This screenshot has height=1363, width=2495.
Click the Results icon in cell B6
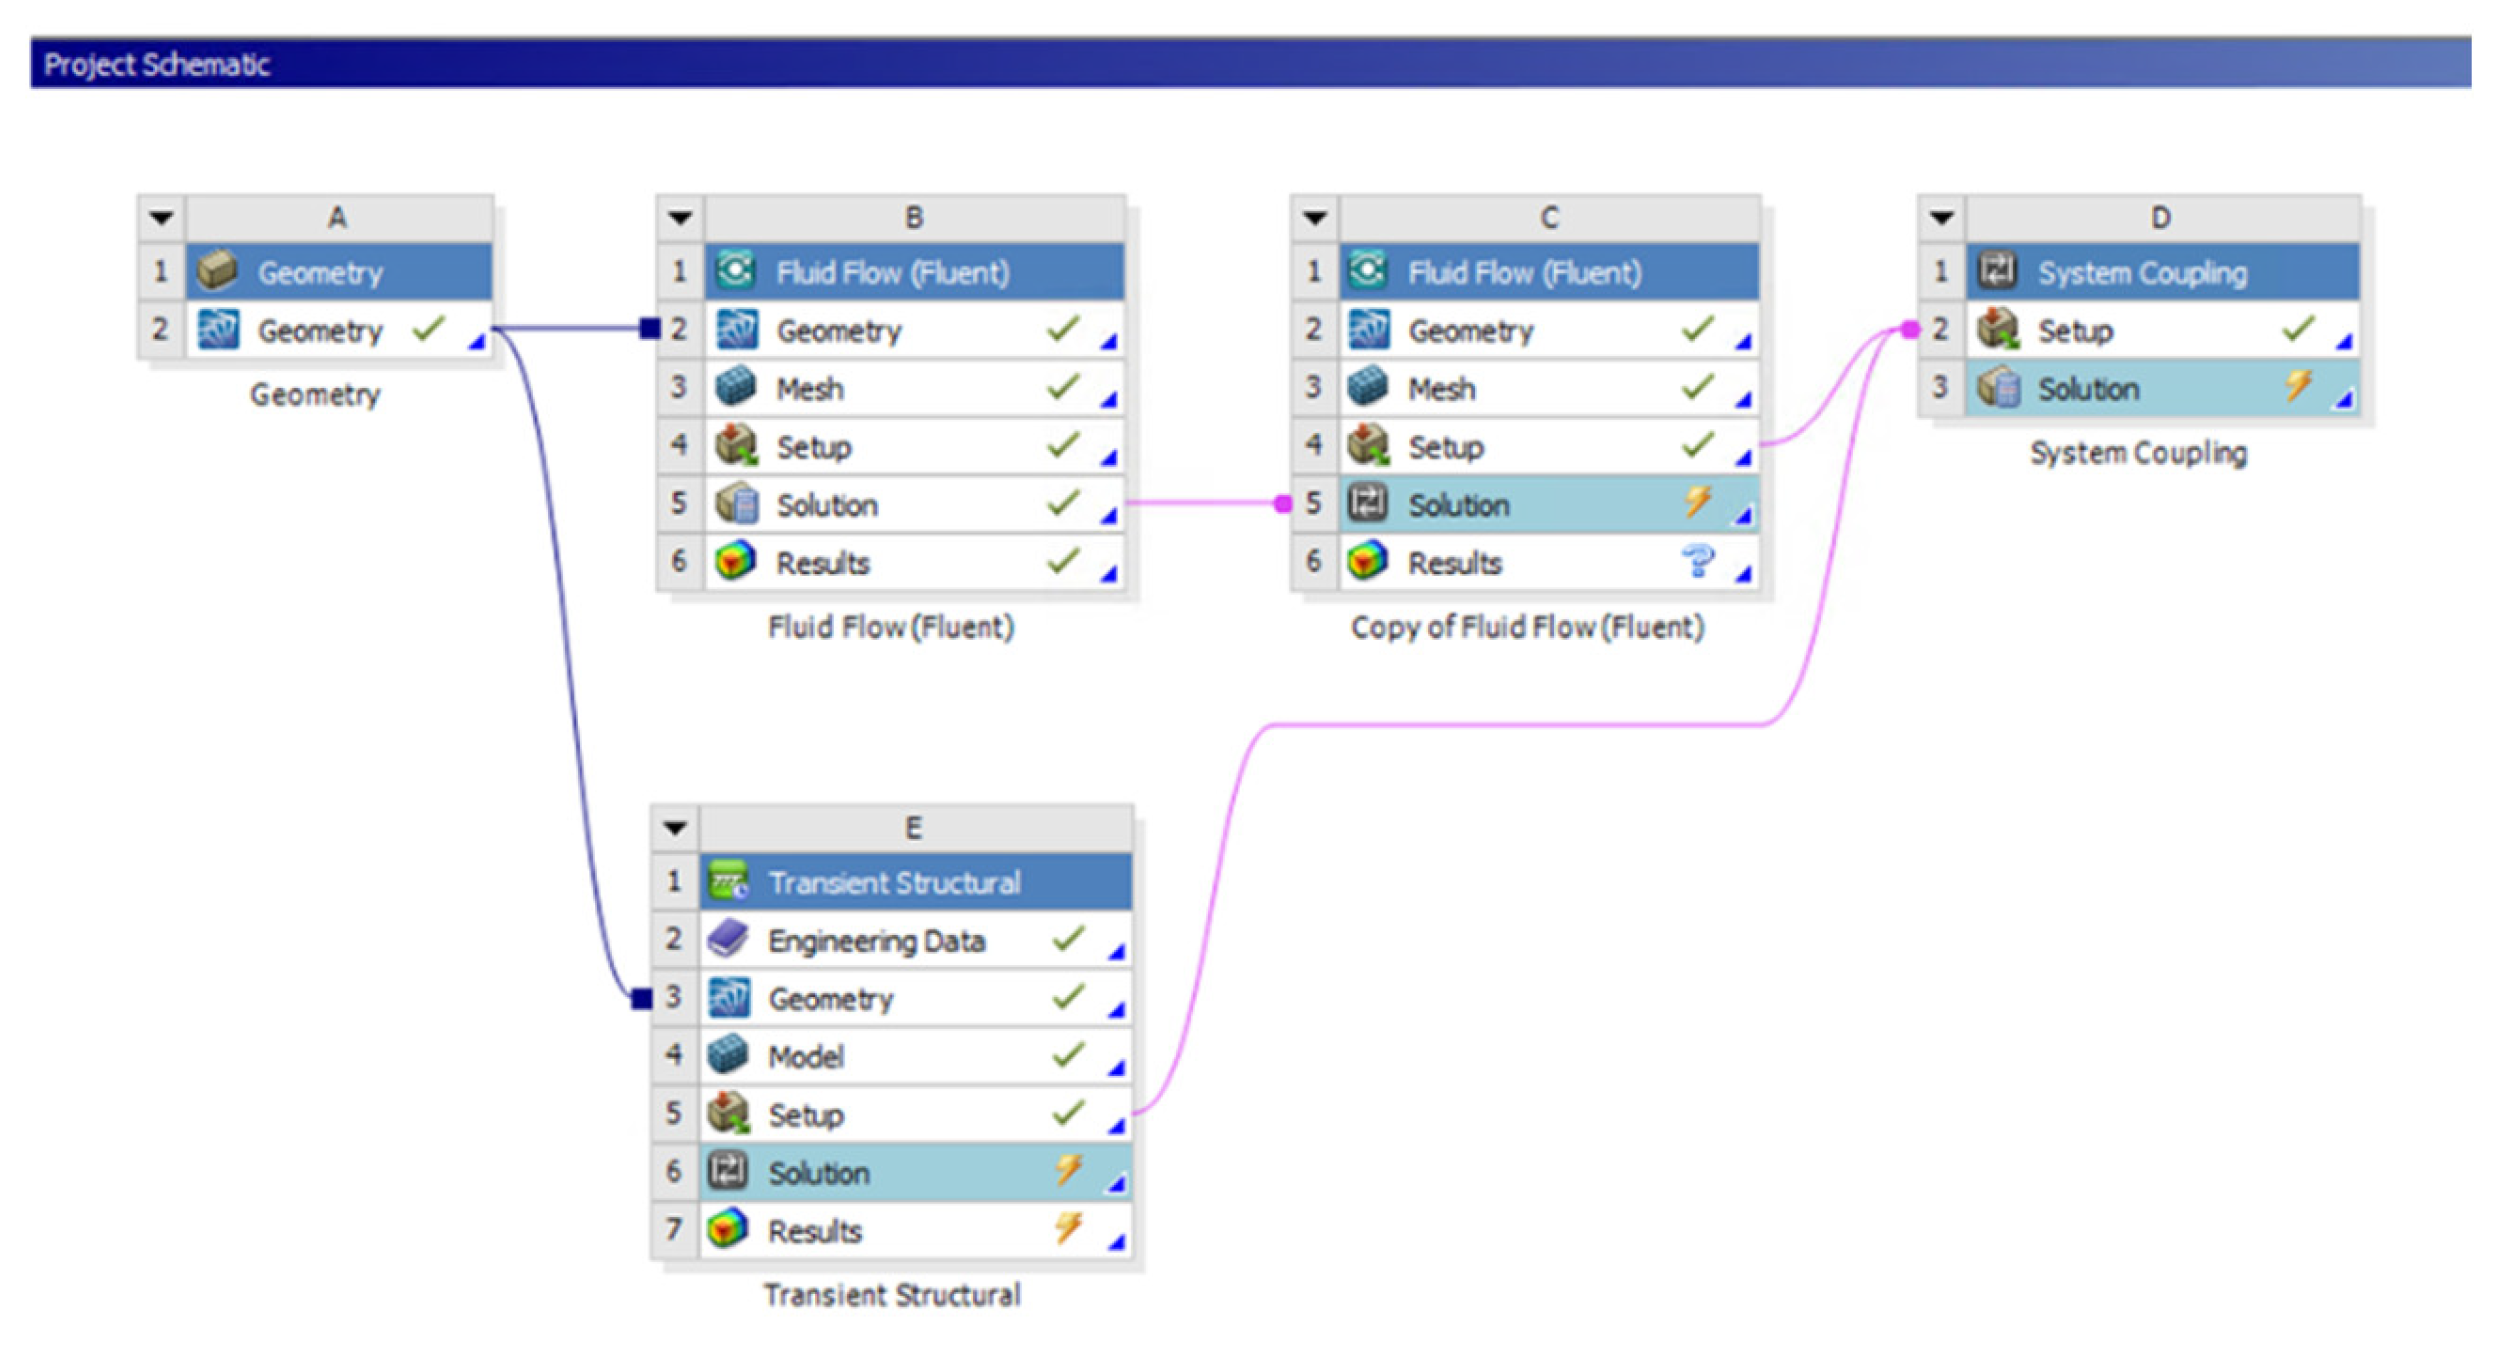point(736,561)
